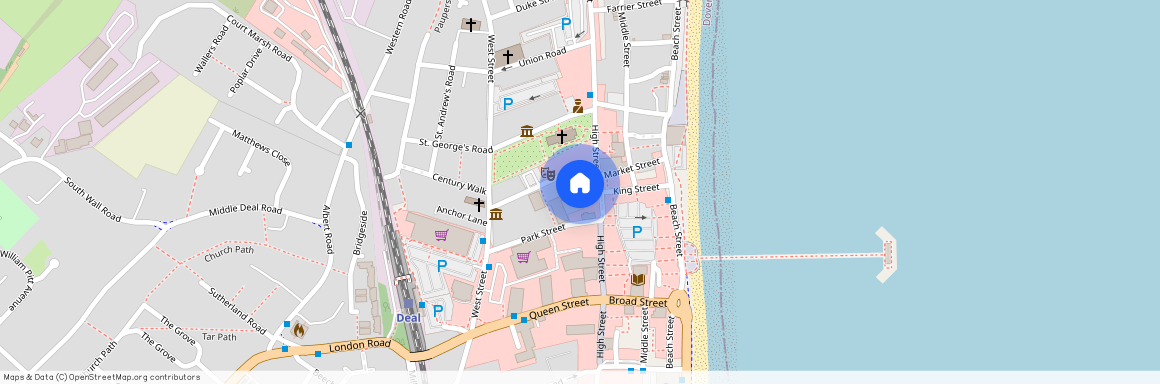Click the Anchor Lane label
Image resolution: width=1160 pixels, height=384 pixels.
[461, 215]
